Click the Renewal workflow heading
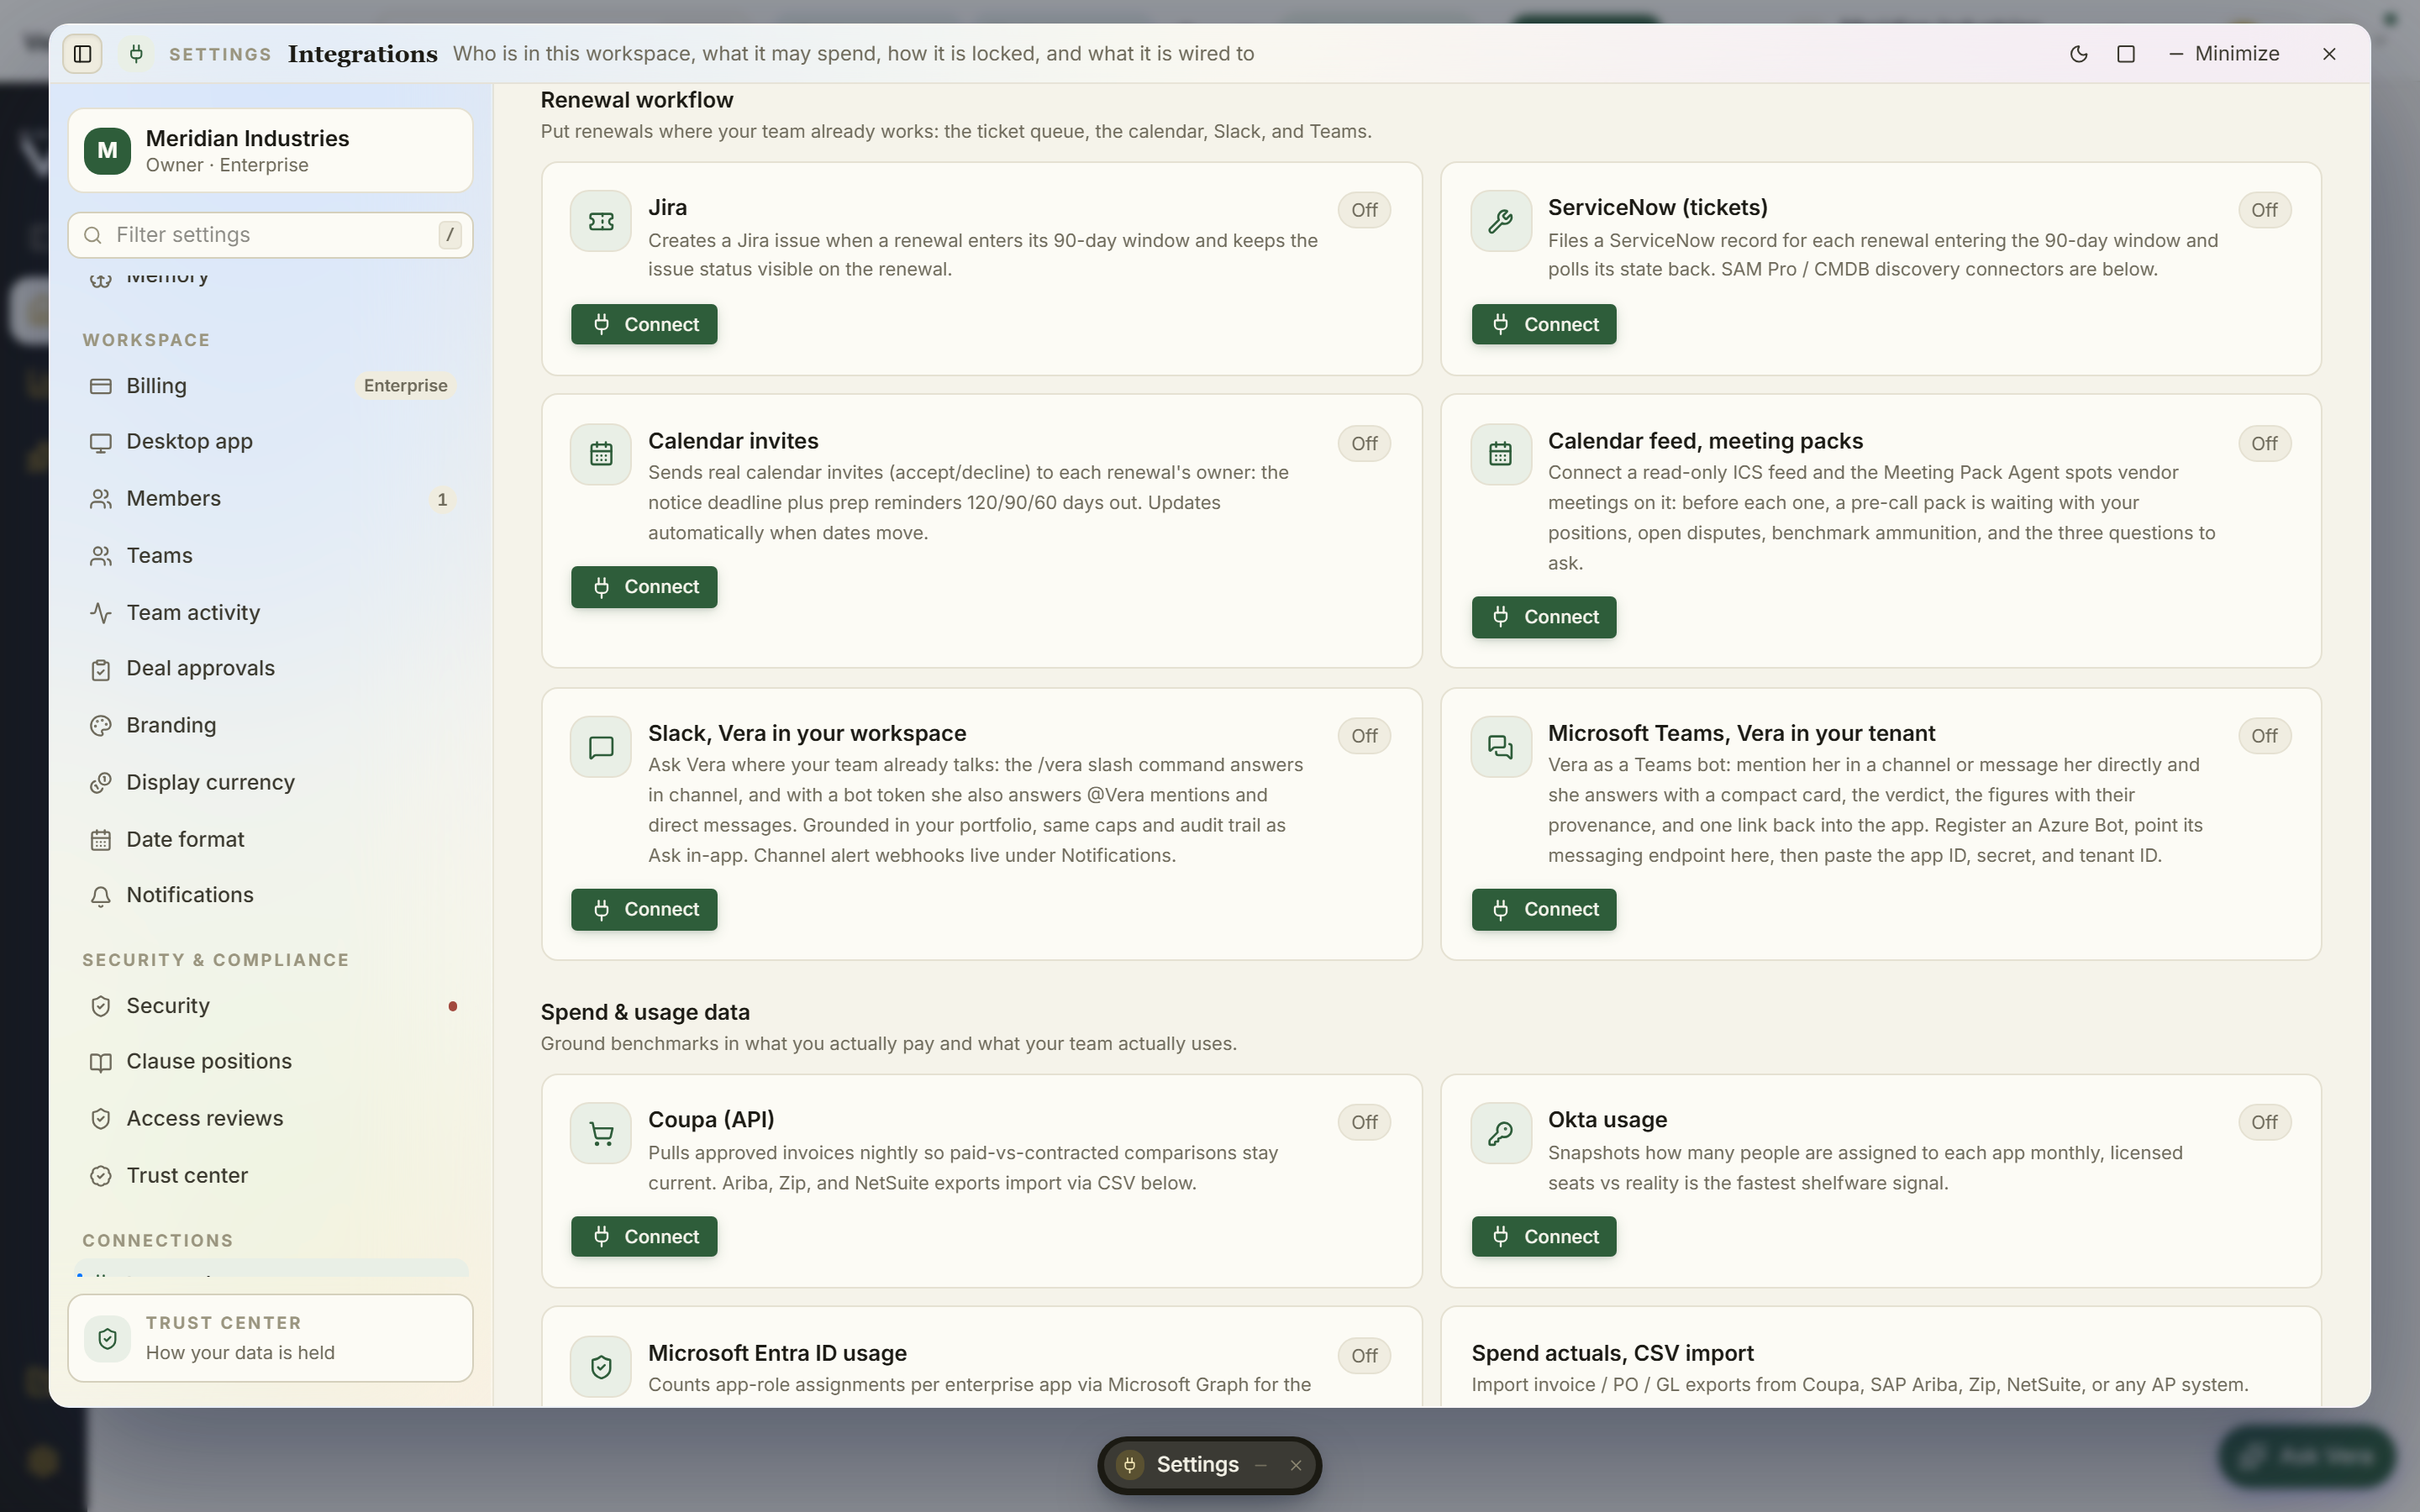2420x1512 pixels. [637, 100]
